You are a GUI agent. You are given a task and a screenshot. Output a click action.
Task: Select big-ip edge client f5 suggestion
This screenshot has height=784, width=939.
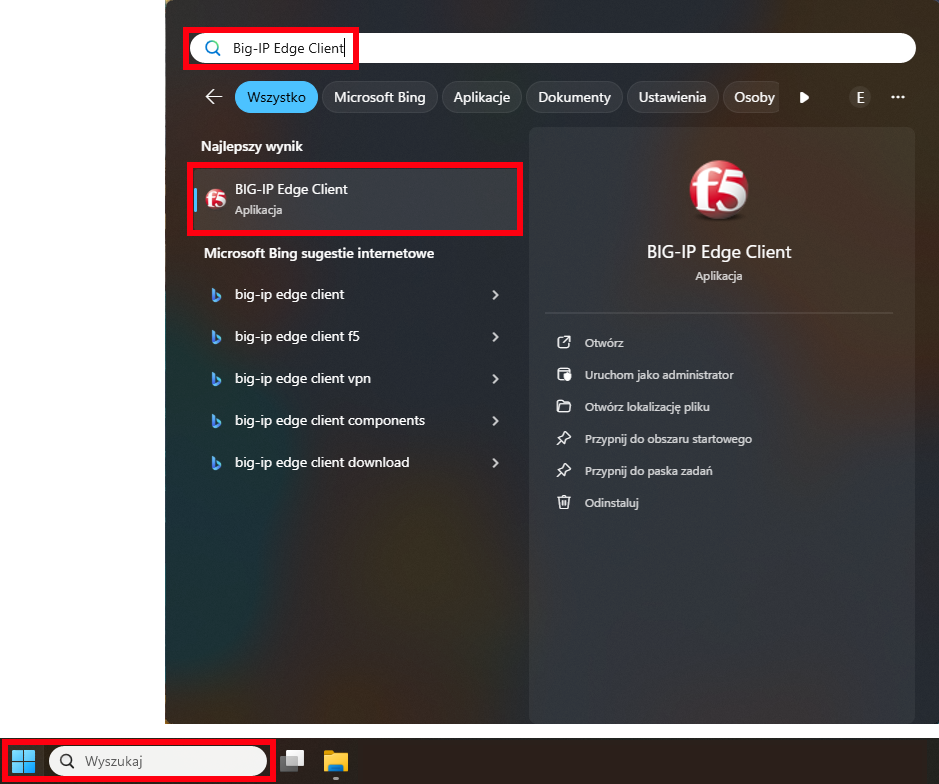[x=355, y=337]
